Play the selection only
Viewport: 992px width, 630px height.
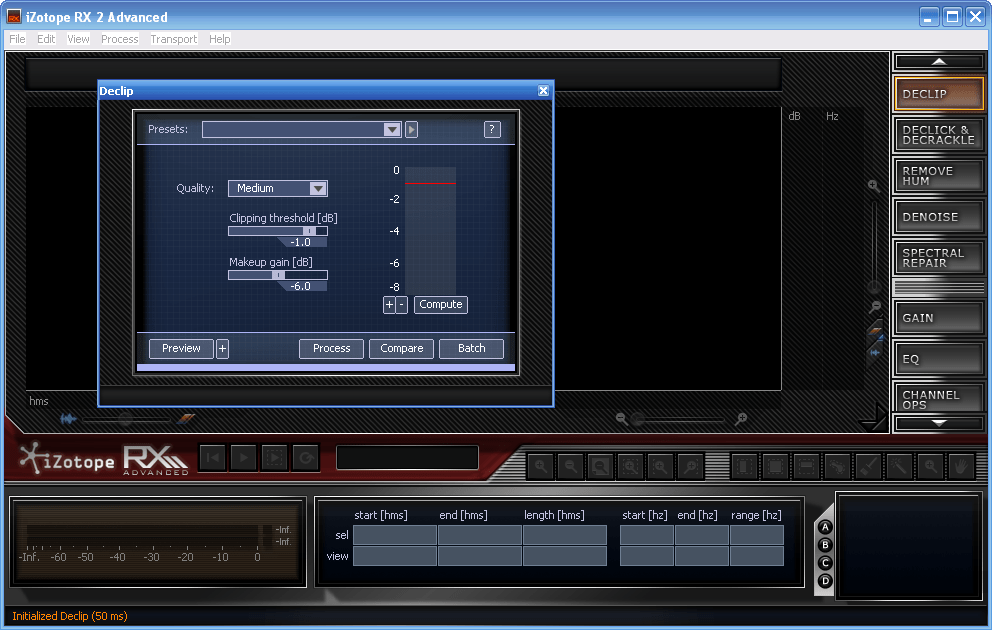pyautogui.click(x=275, y=458)
